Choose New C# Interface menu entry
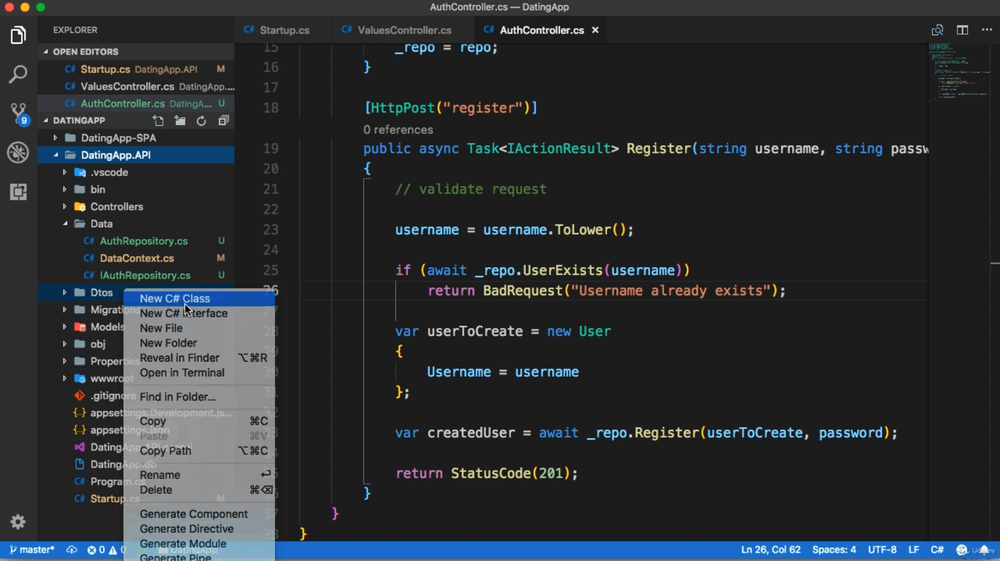The height and width of the screenshot is (561, 1000). click(x=199, y=313)
